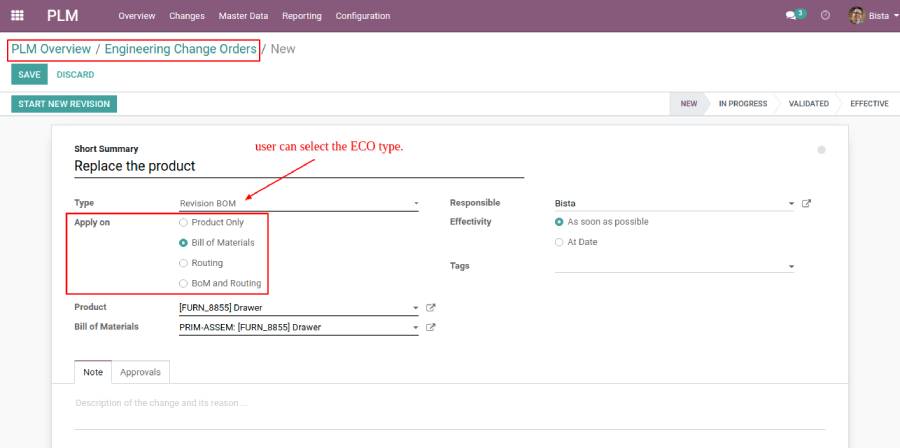Expand the Tags dropdown

[x=791, y=267]
